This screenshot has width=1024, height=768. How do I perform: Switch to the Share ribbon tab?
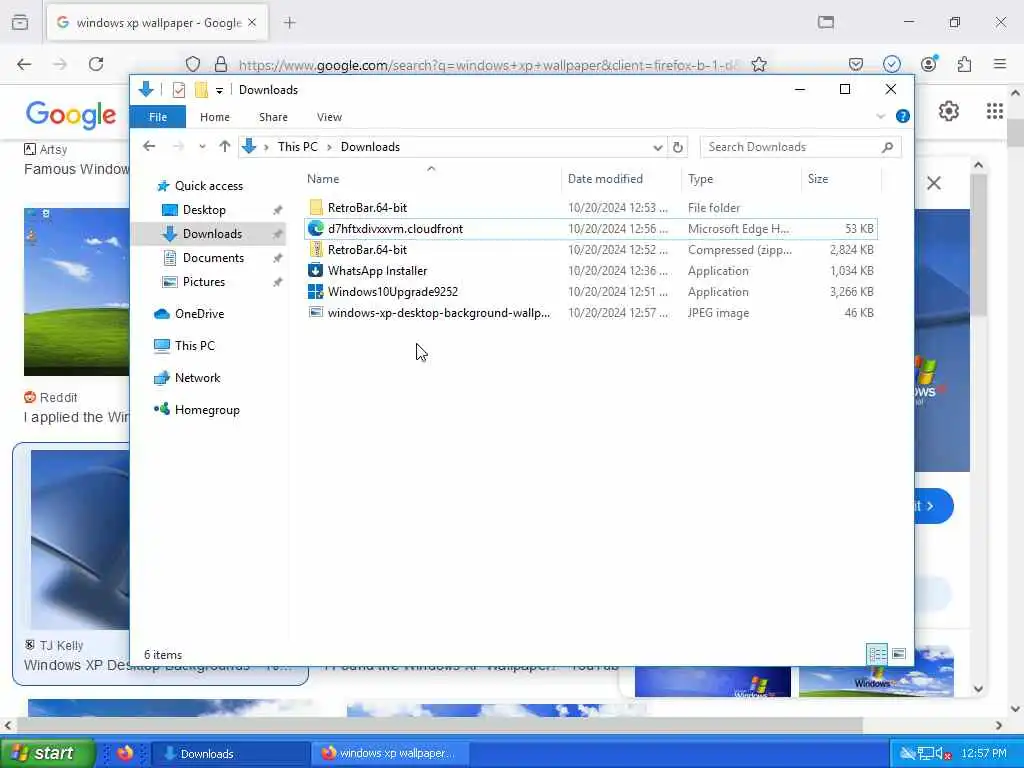(x=273, y=117)
